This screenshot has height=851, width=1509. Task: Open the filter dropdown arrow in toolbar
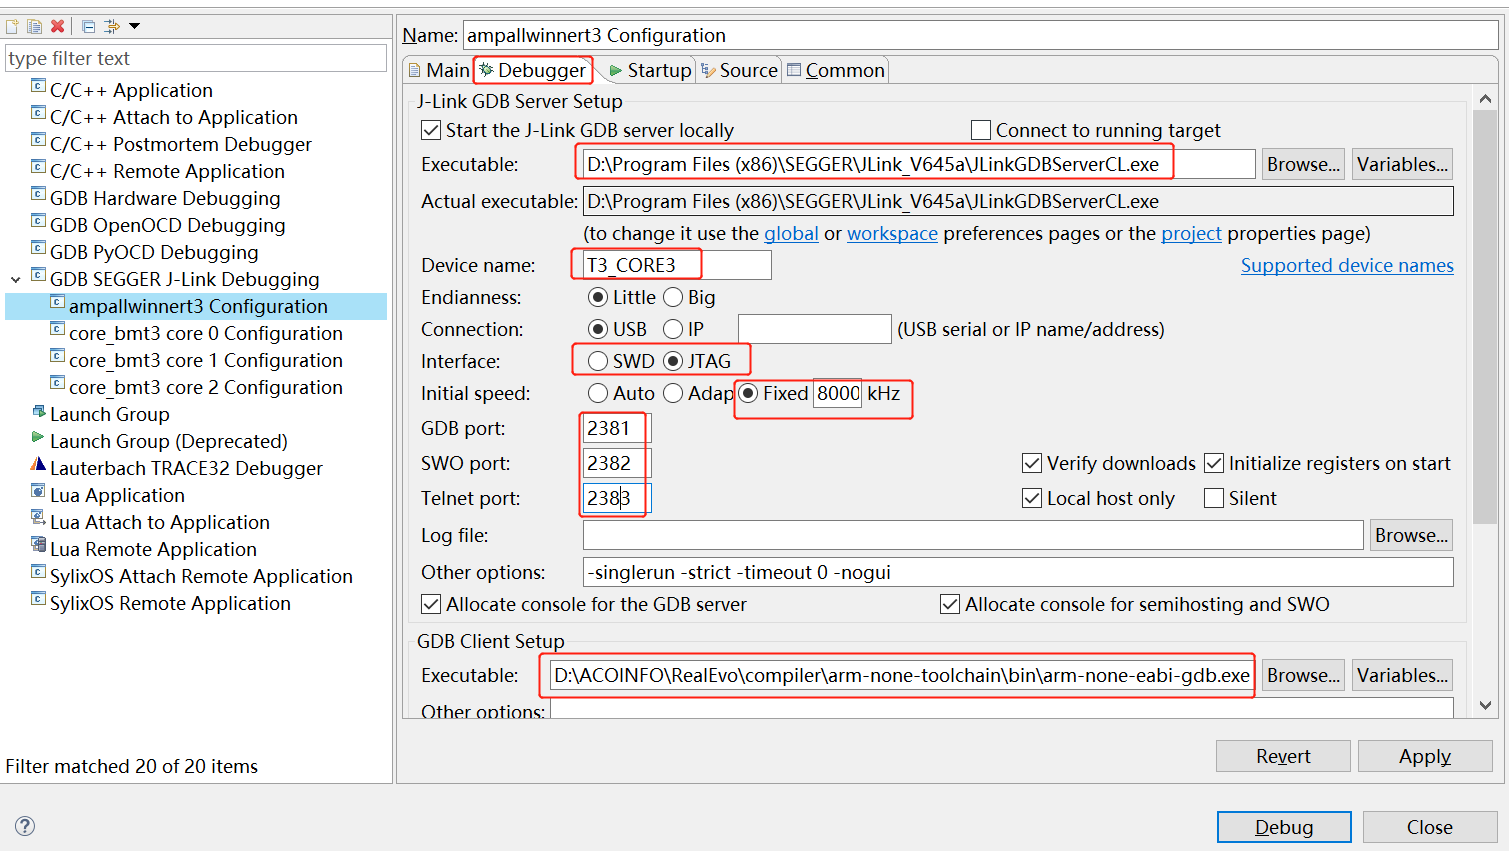tap(135, 26)
